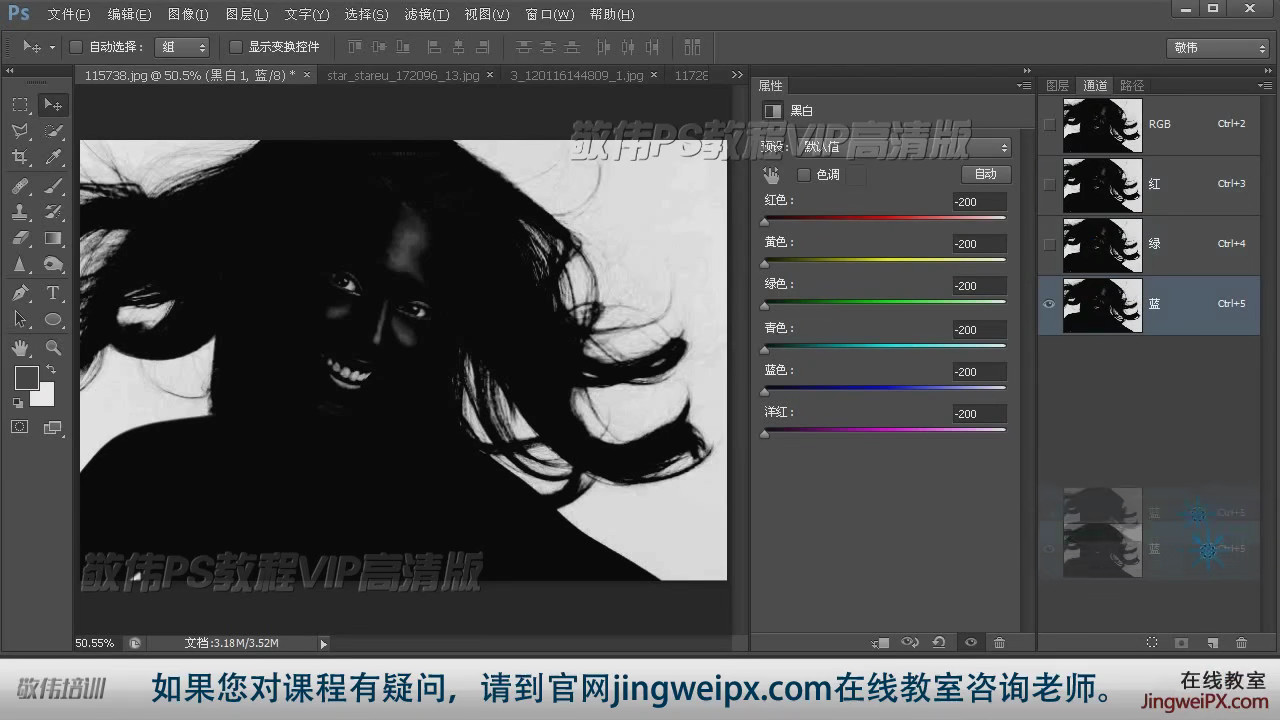
Task: Click the background color swatch
Action: click(43, 395)
